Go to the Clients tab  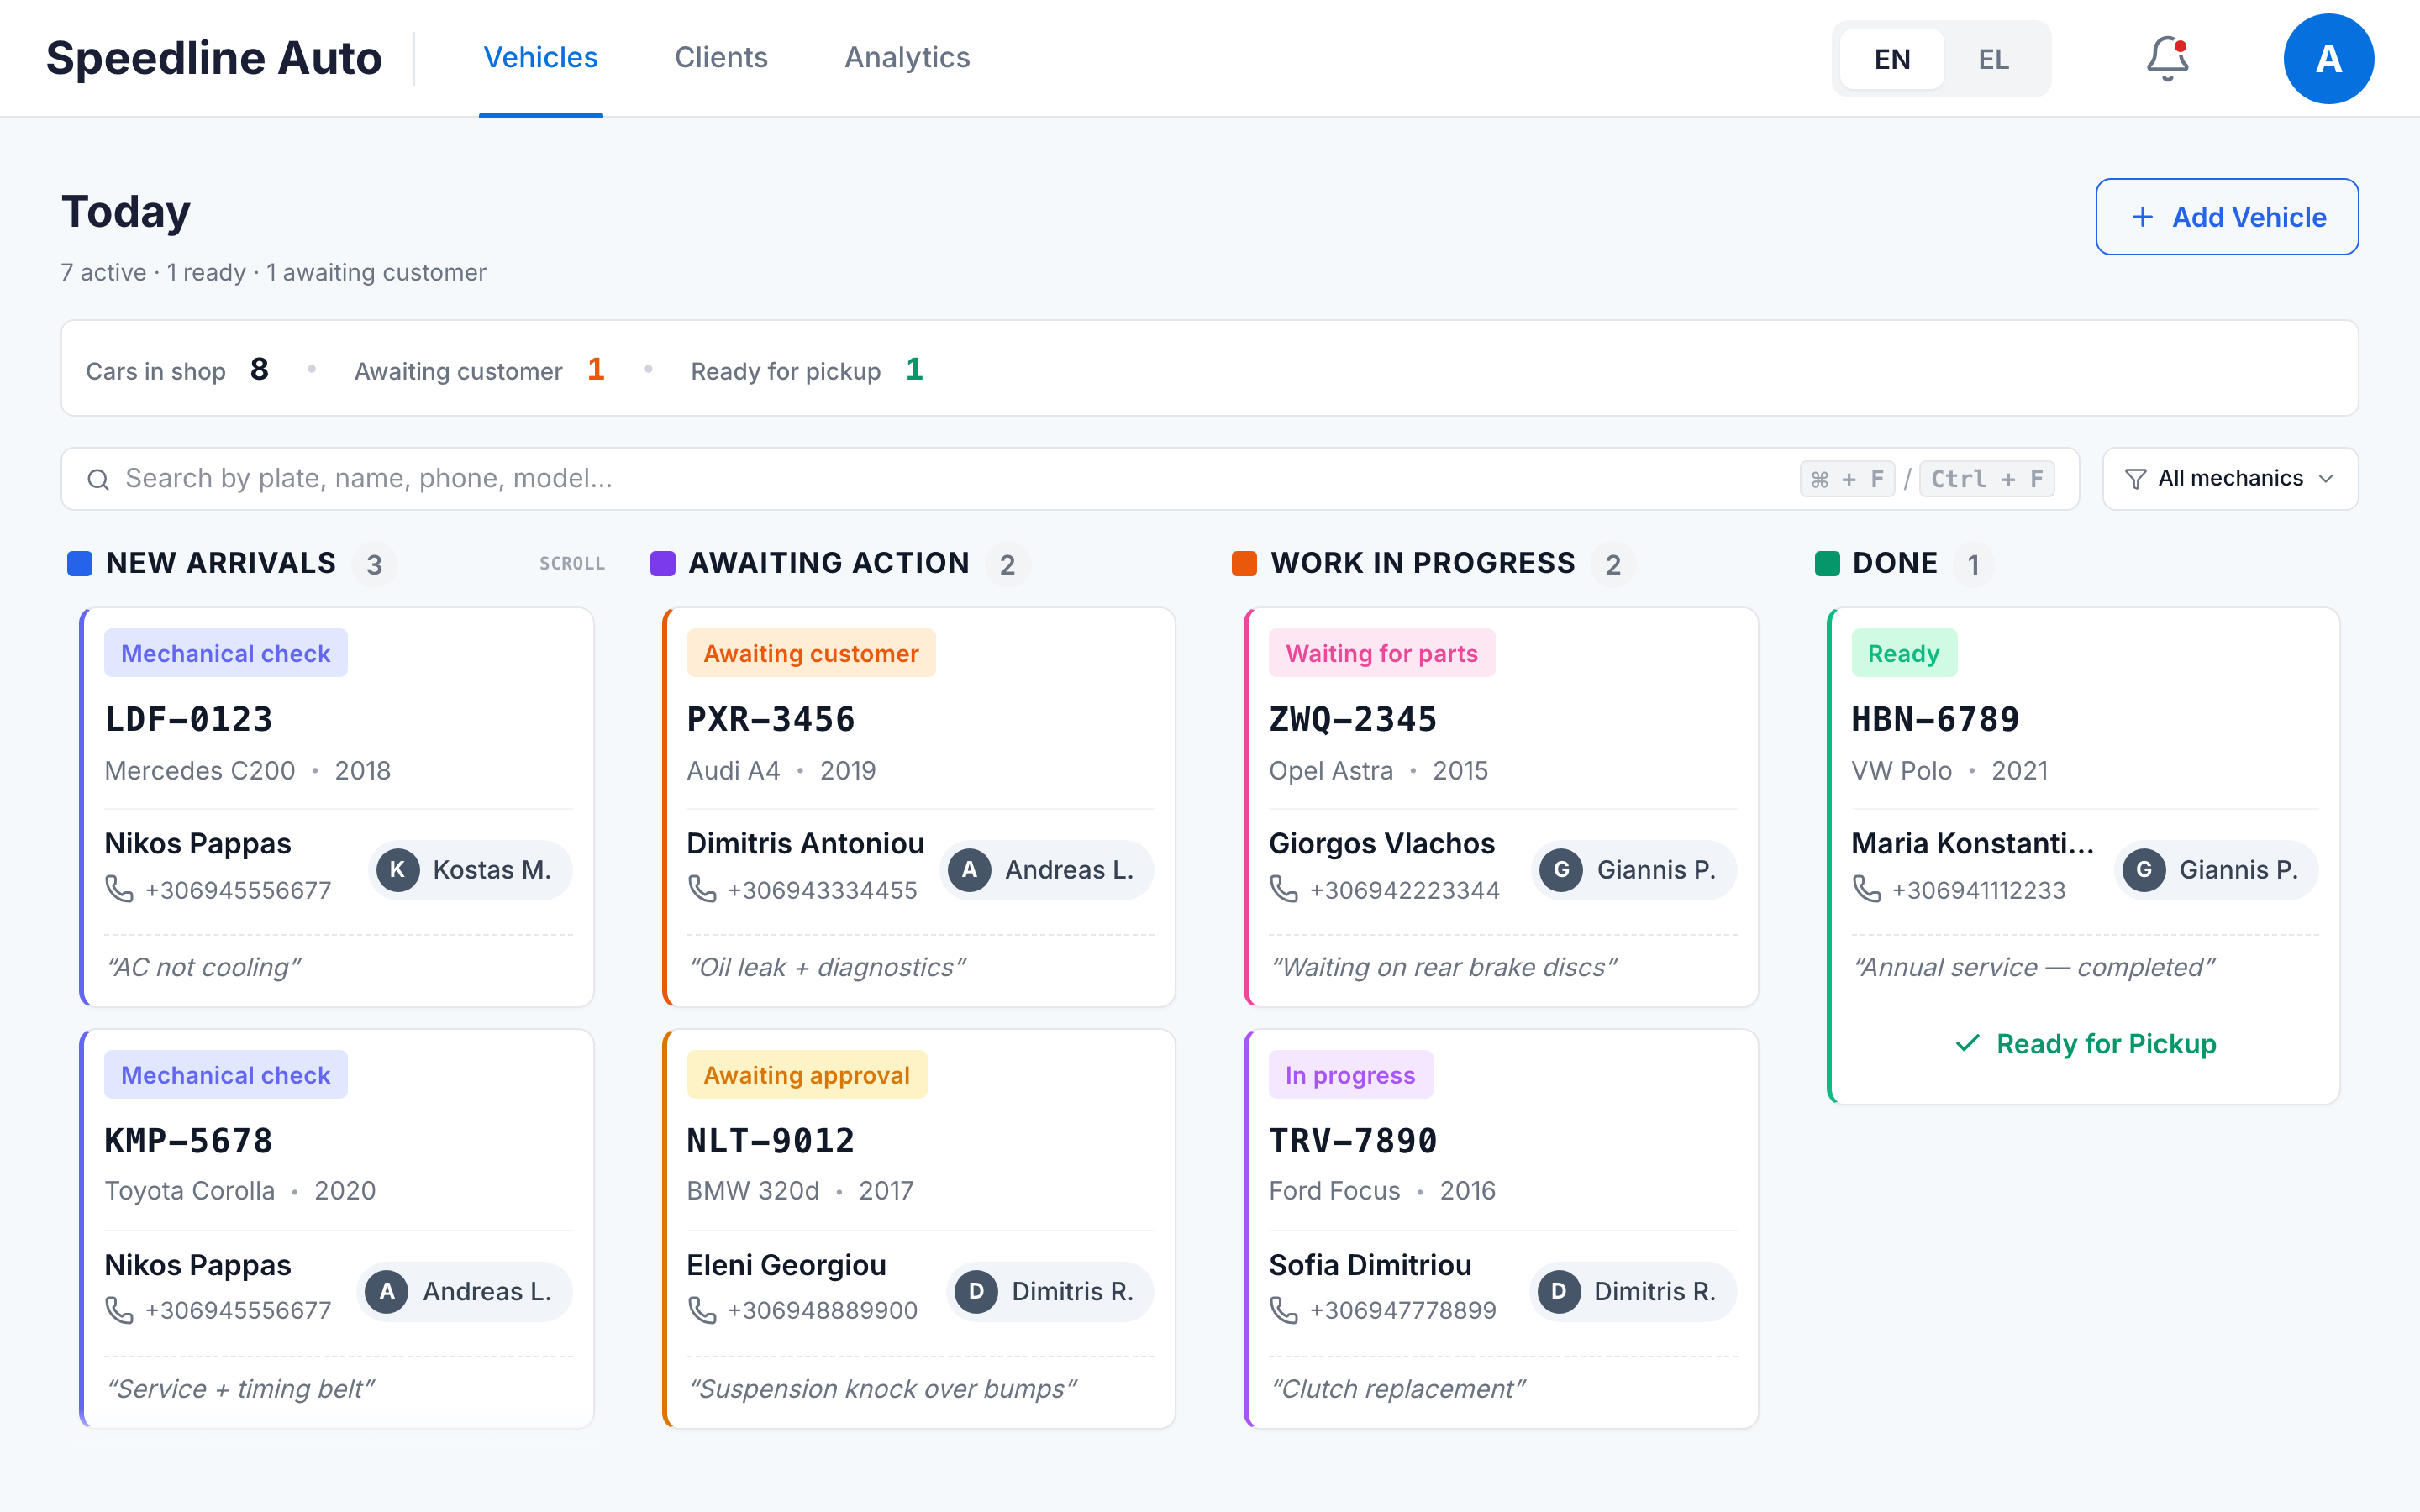(721, 58)
